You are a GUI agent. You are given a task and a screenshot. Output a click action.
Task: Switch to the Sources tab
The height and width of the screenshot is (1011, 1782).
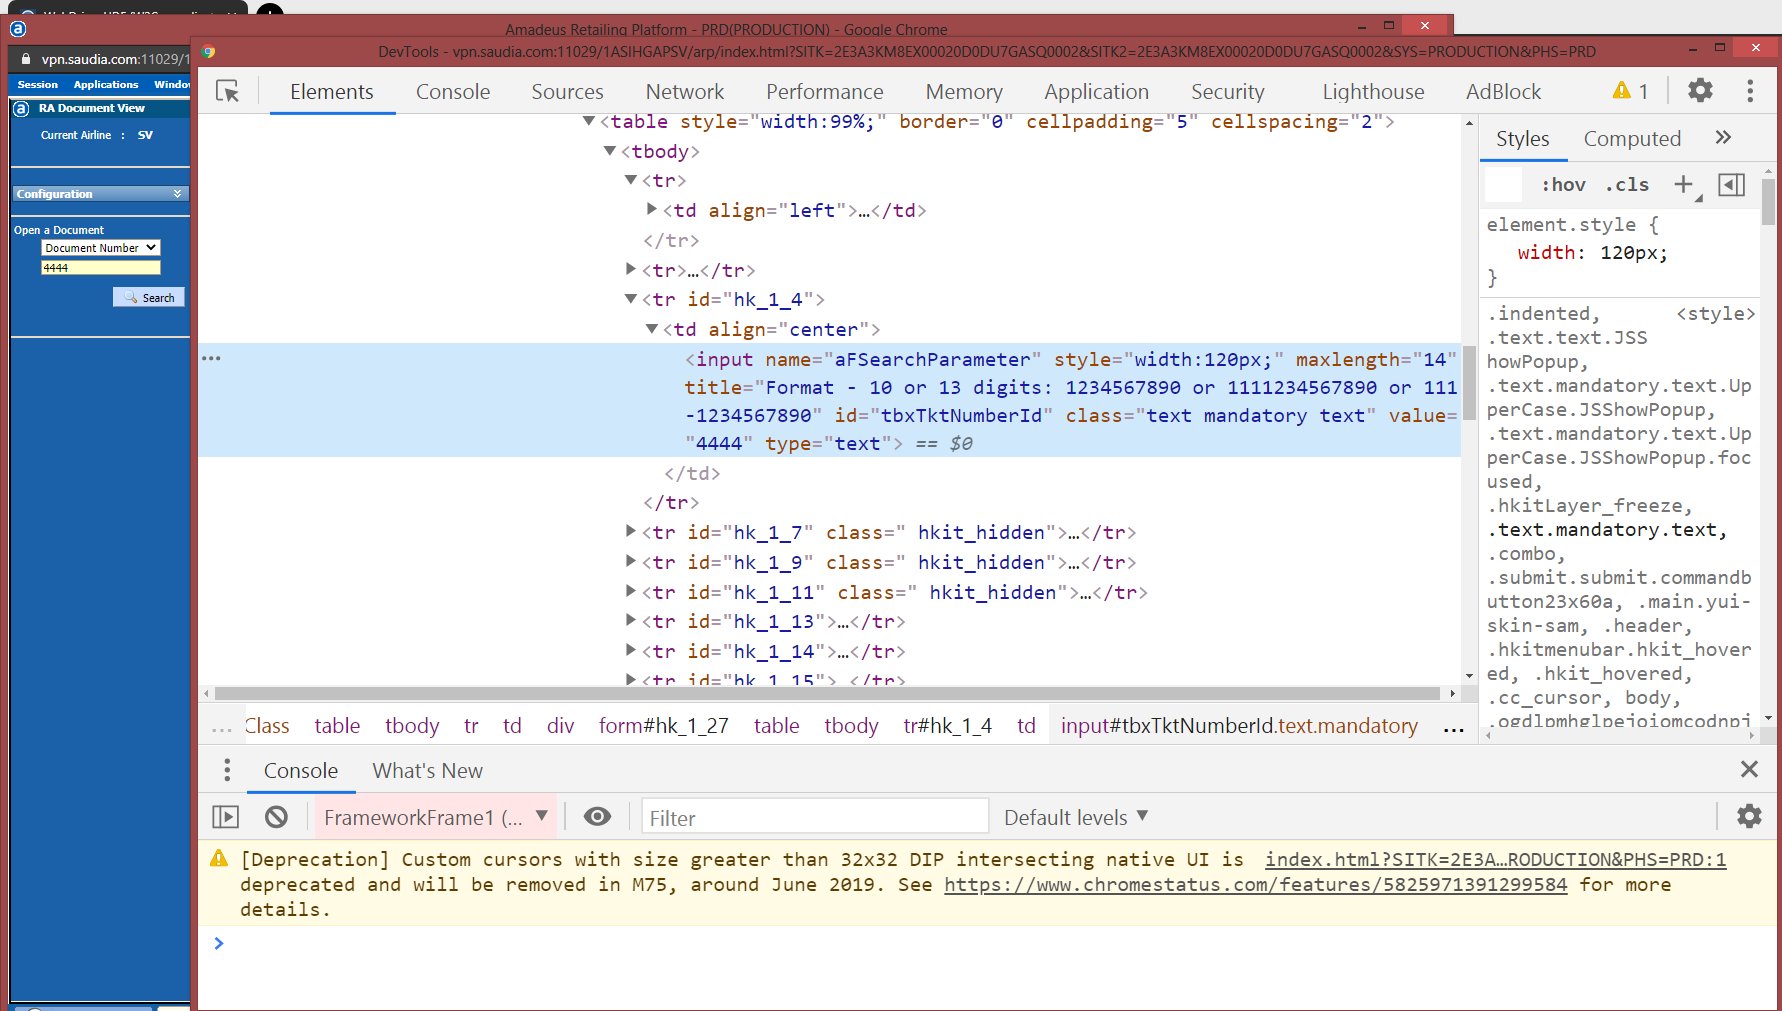point(567,91)
